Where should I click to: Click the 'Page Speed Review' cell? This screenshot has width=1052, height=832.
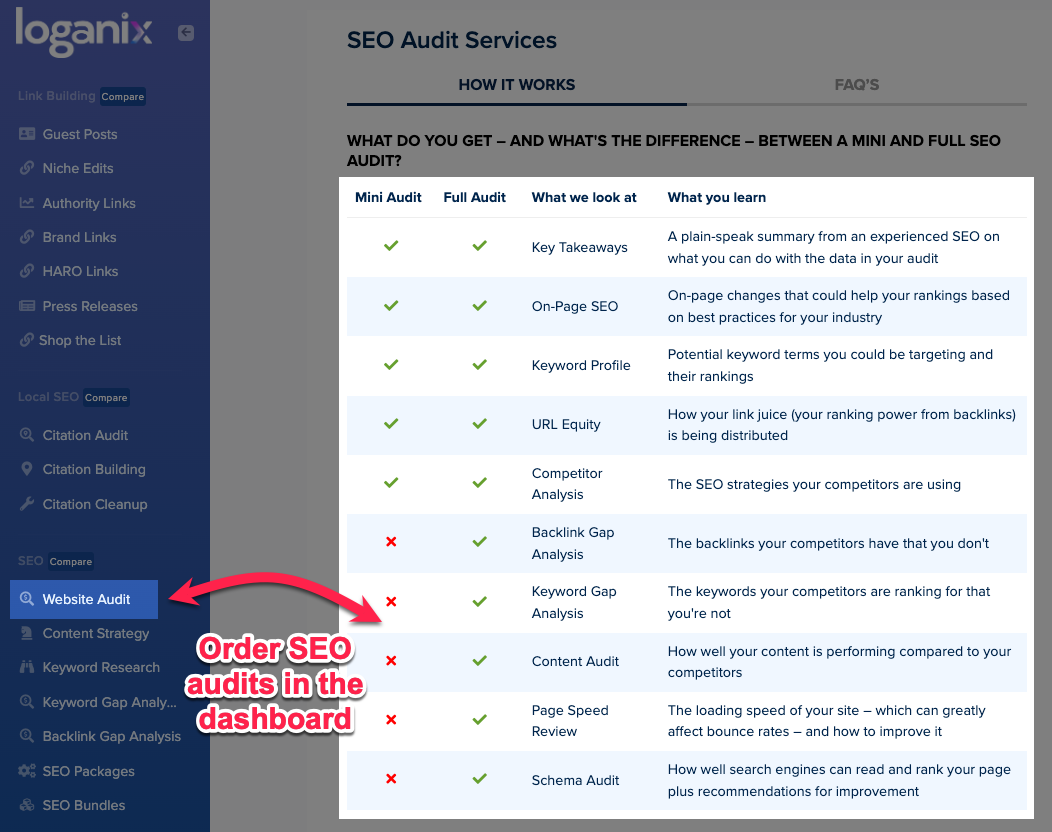[570, 721]
